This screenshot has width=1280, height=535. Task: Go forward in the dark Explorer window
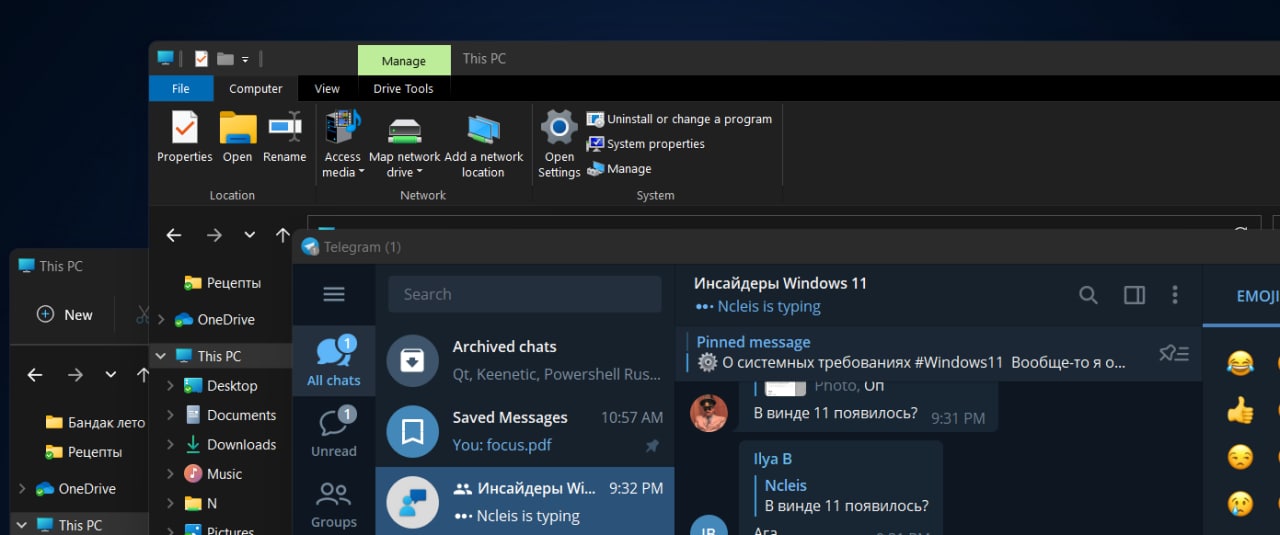tap(214, 235)
